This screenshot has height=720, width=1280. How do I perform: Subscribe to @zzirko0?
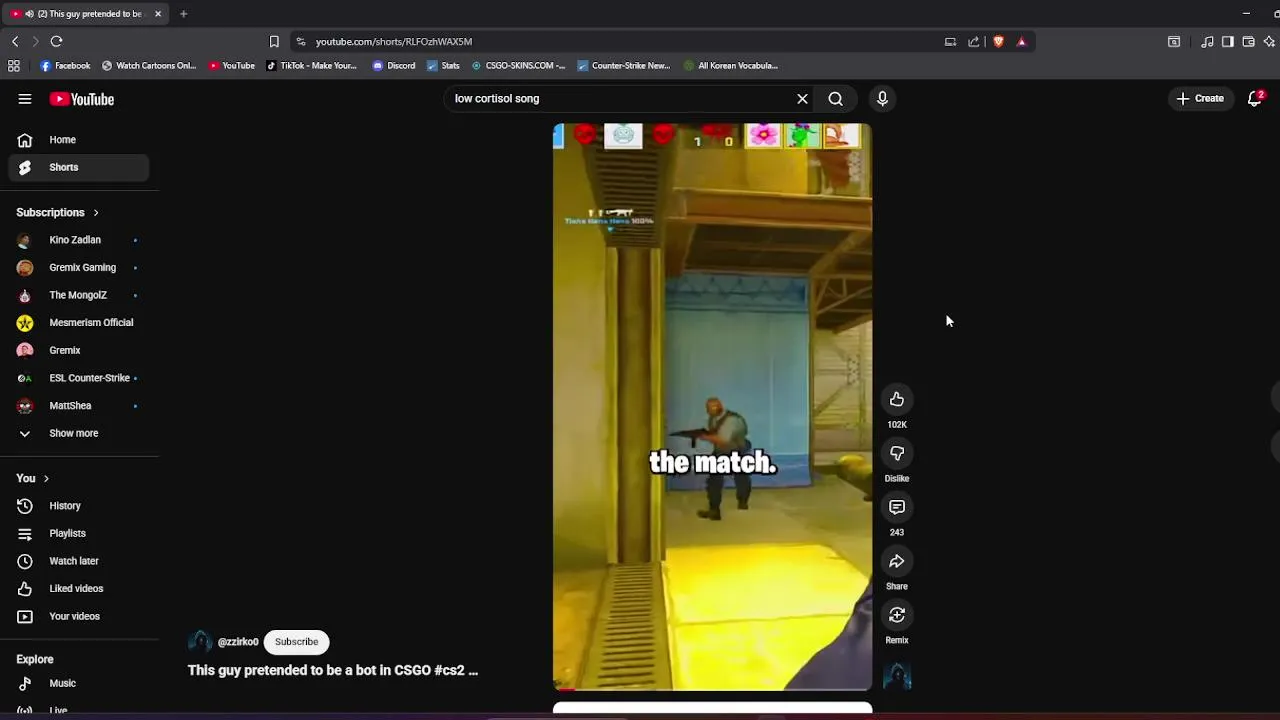click(296, 642)
